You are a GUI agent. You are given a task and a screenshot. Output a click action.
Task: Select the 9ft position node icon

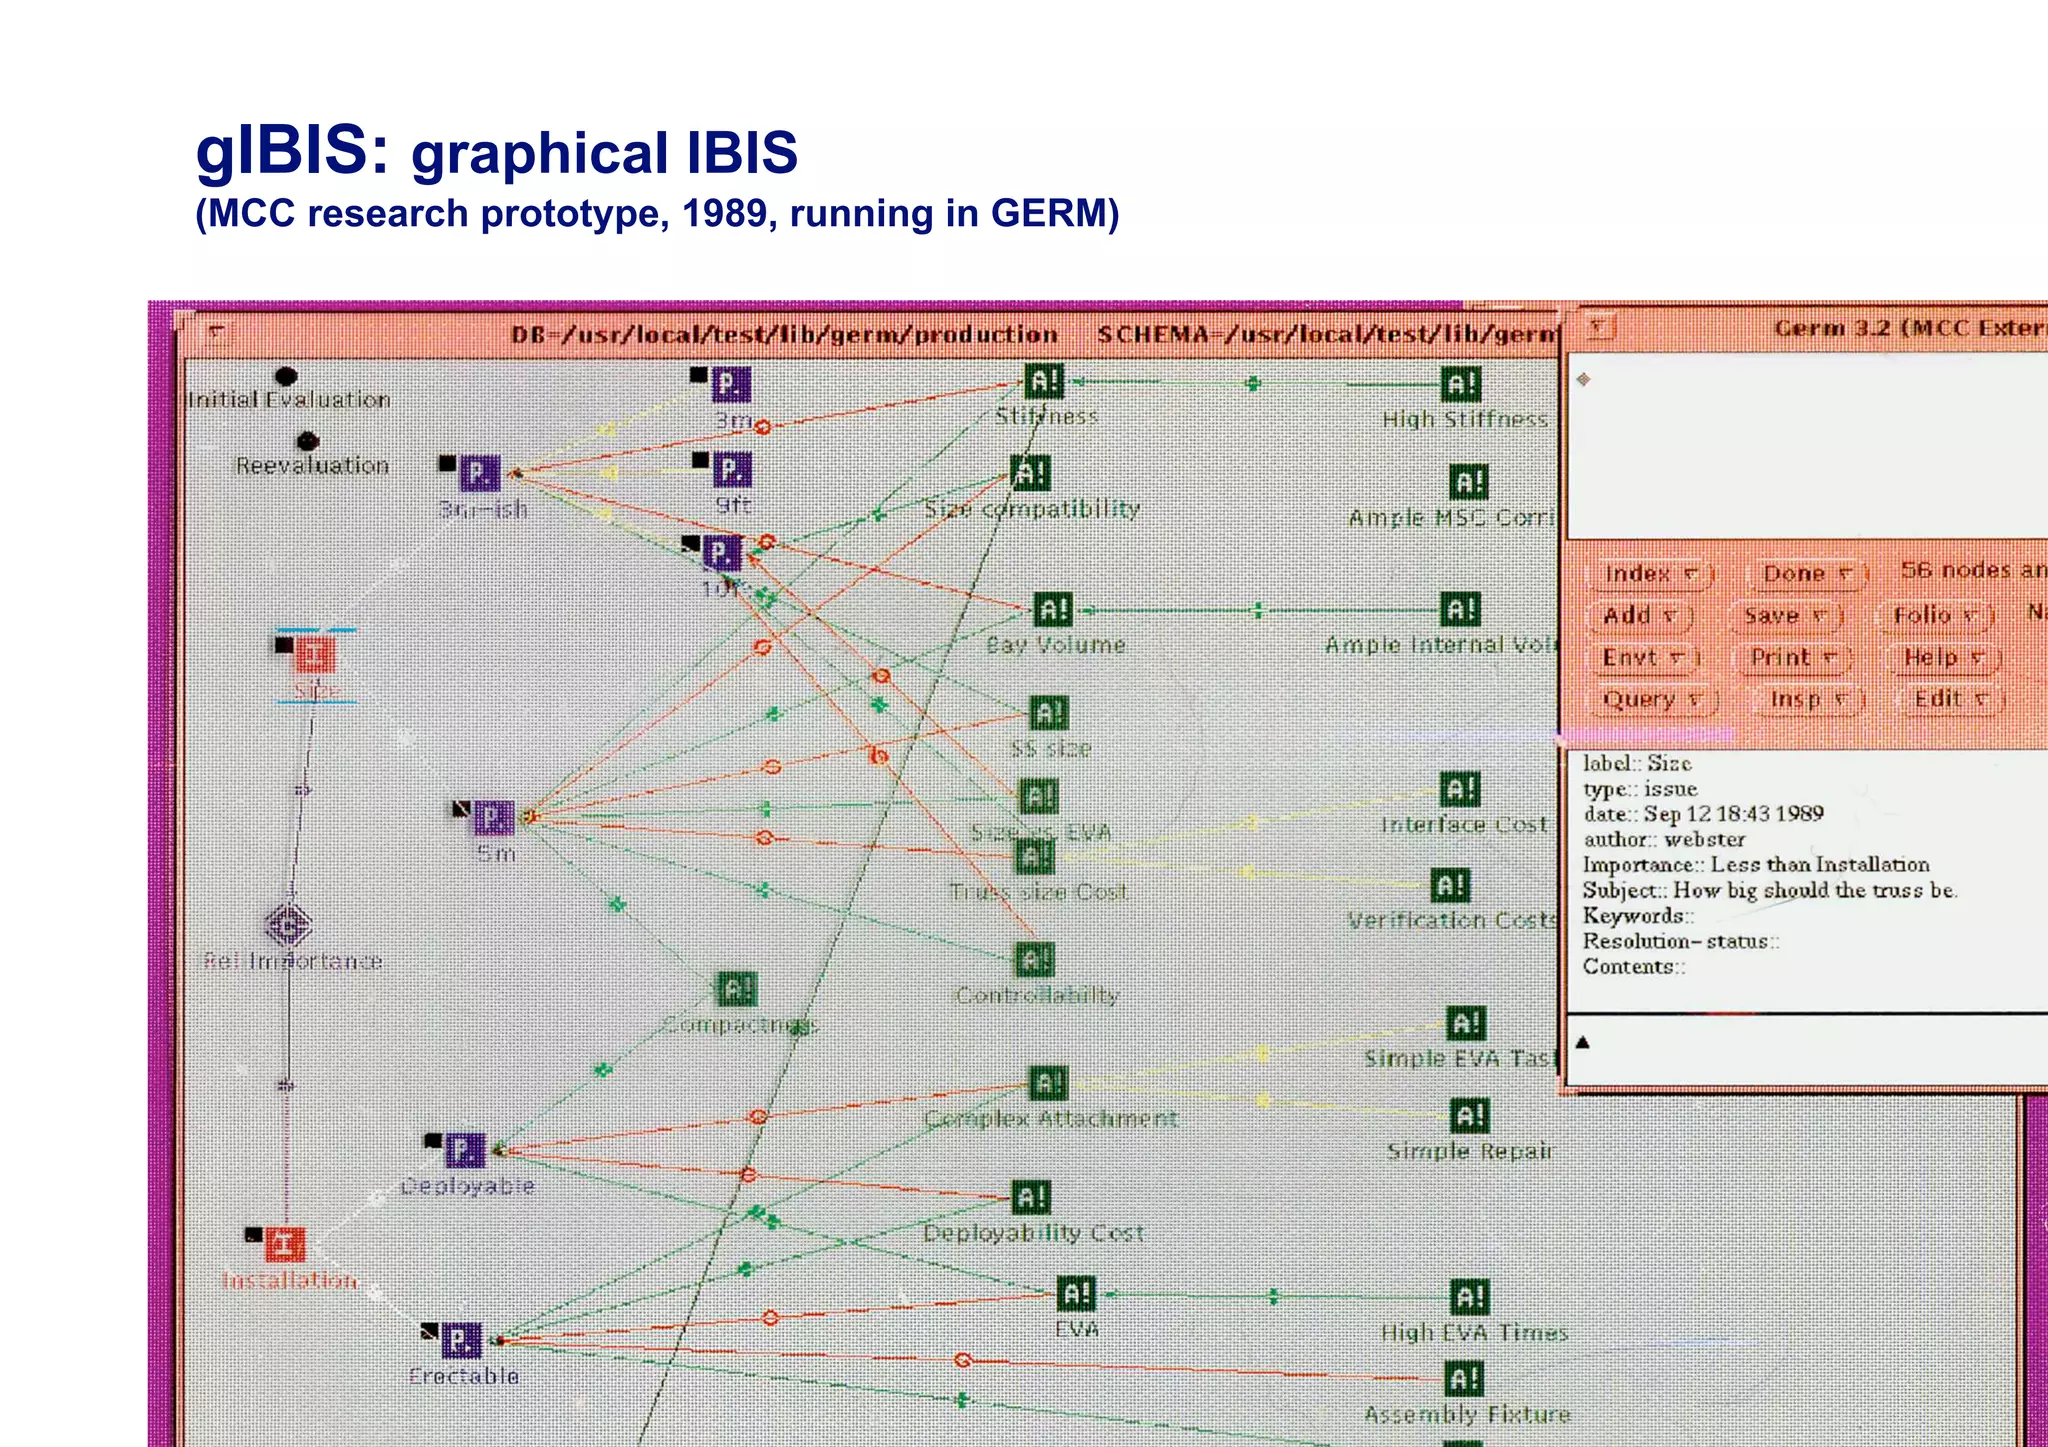coord(732,469)
